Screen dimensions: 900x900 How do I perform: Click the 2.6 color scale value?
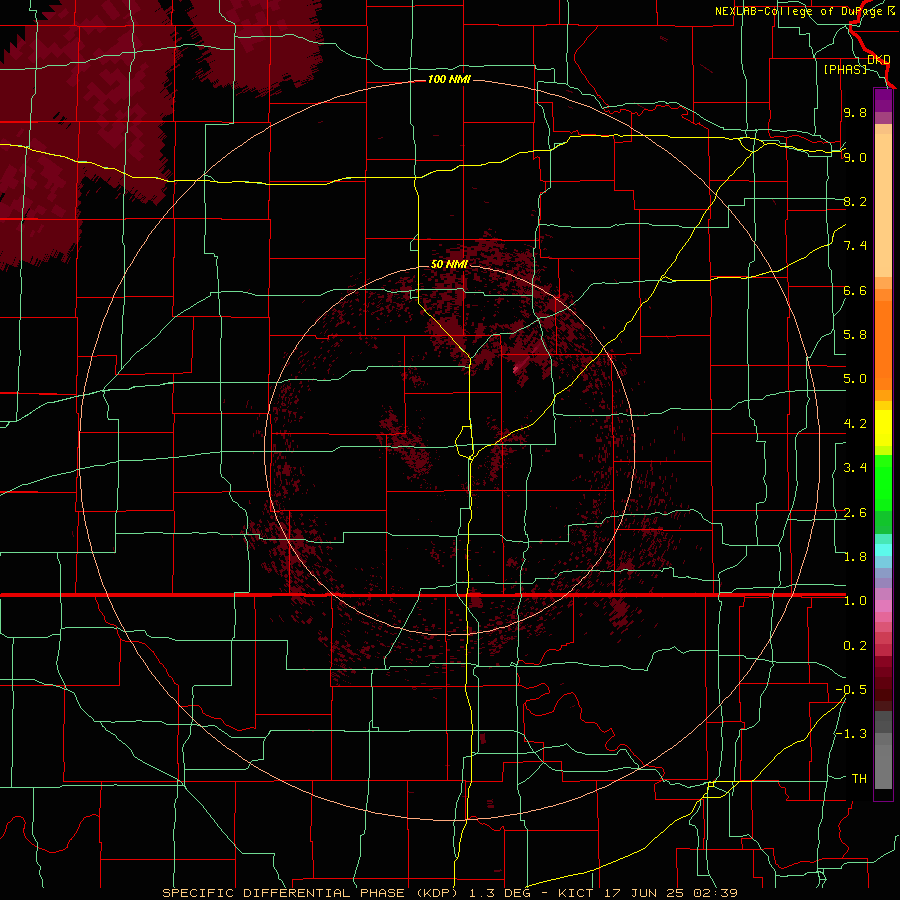[855, 513]
